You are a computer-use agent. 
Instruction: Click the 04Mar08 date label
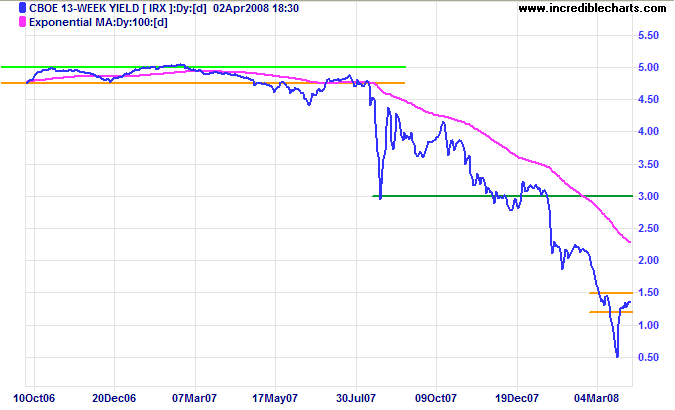coord(597,398)
